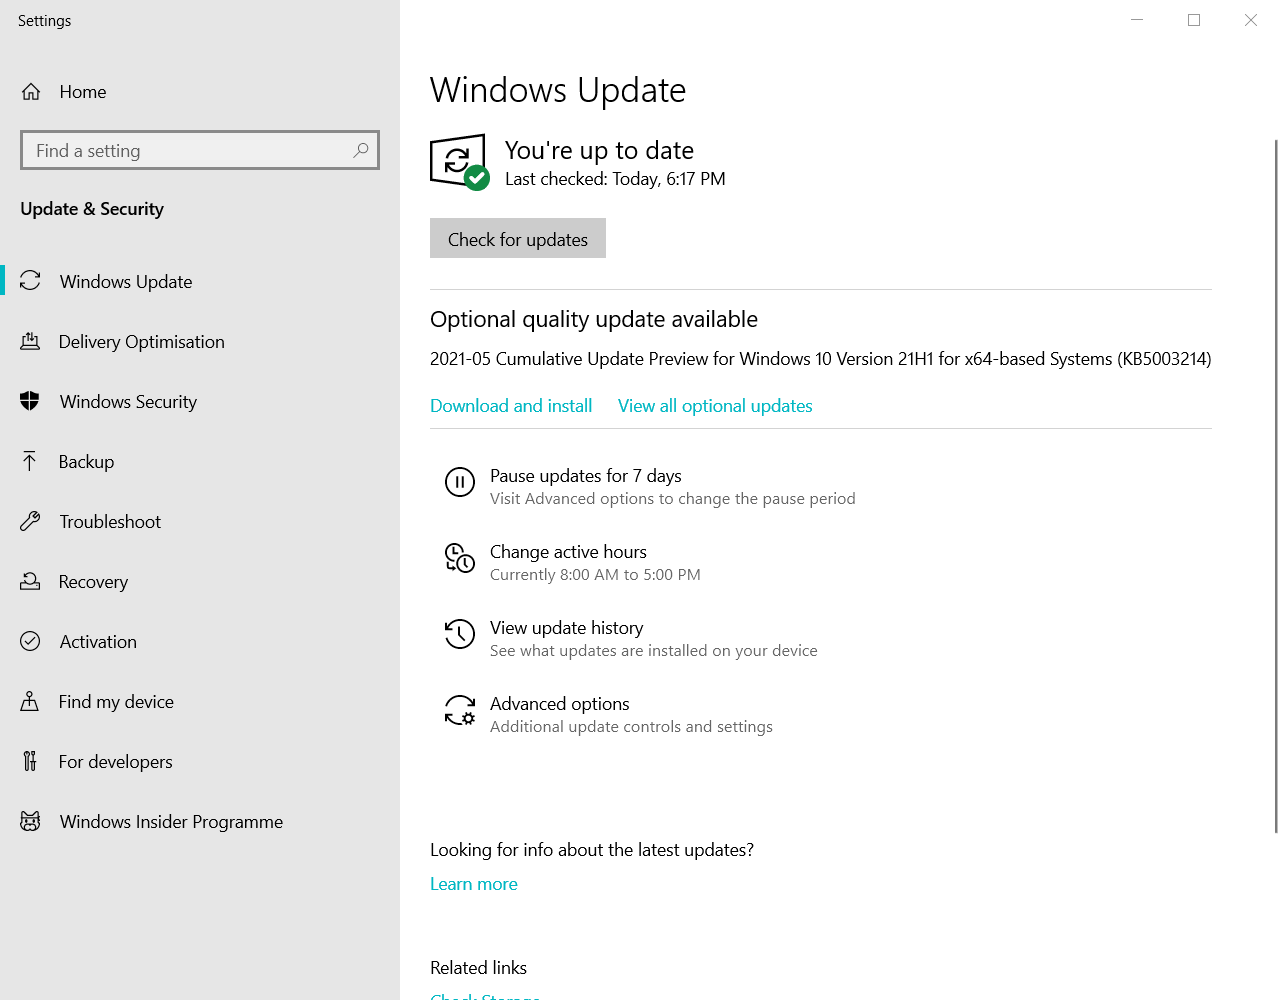The image size is (1280, 1000).
Task: Click the Check for updates button
Action: click(518, 238)
